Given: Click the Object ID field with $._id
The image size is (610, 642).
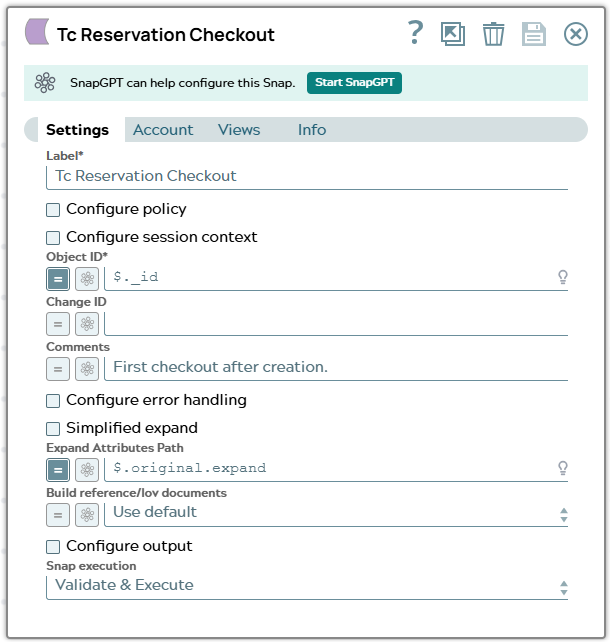Looking at the screenshot, I should pyautogui.click(x=336, y=278).
